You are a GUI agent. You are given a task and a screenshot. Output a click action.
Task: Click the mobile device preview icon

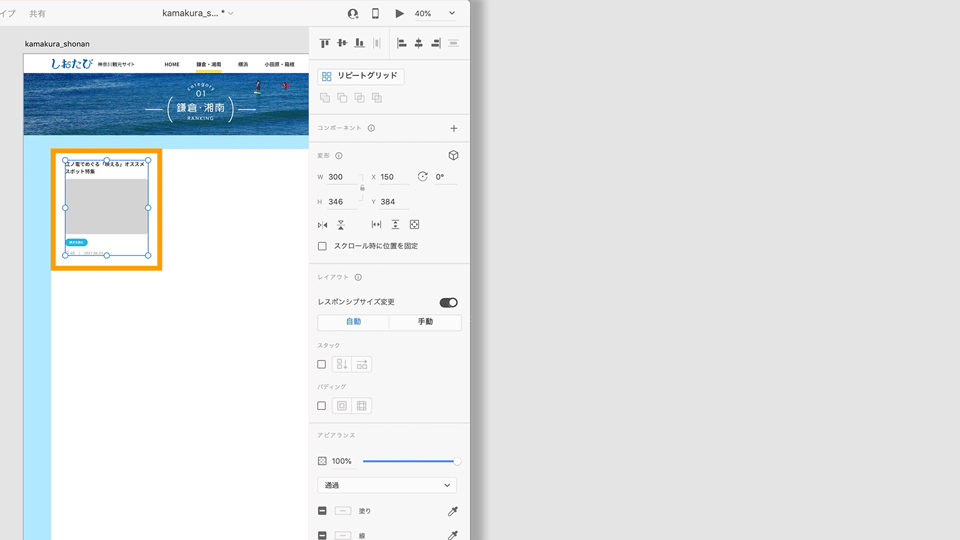click(x=375, y=13)
